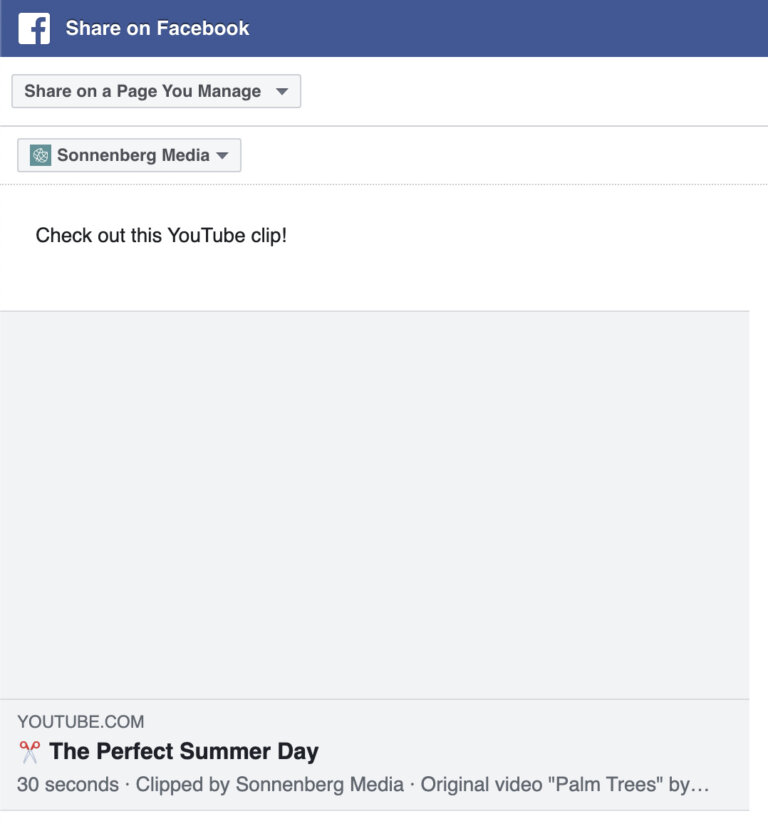Click the white f icon in the header bar
The height and width of the screenshot is (831, 768).
coord(36,27)
